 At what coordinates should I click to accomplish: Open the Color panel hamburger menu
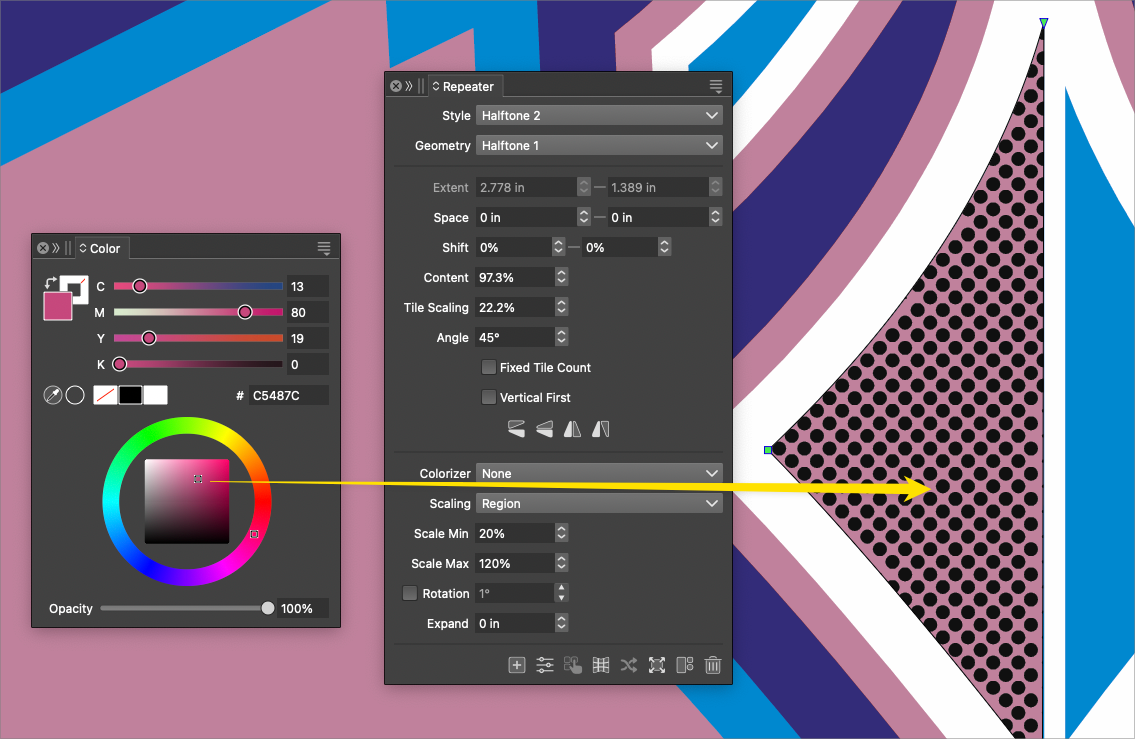point(323,248)
